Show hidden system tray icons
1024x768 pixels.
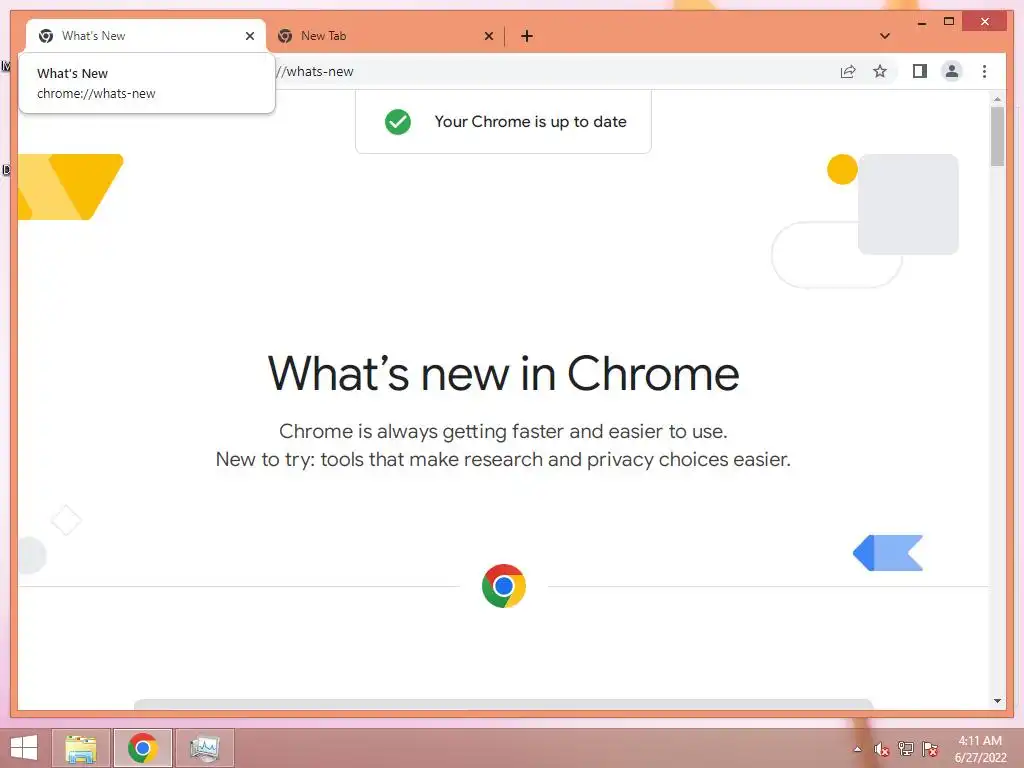point(857,749)
